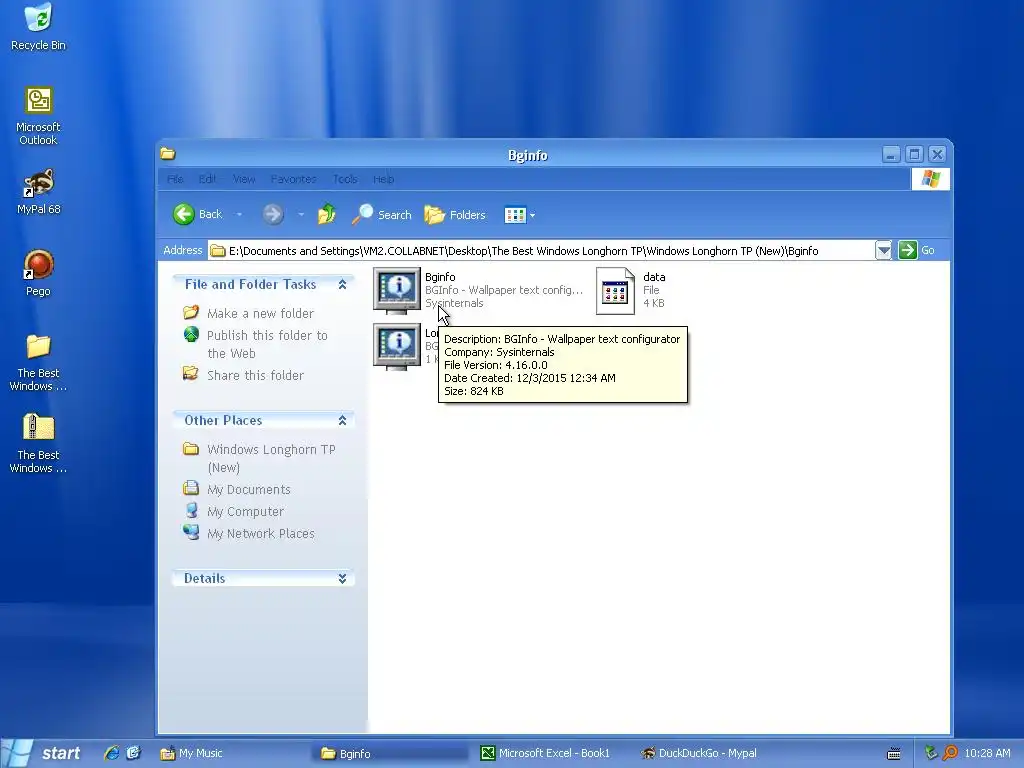
Task: Click Publish this folder to the Web
Action: (266, 344)
